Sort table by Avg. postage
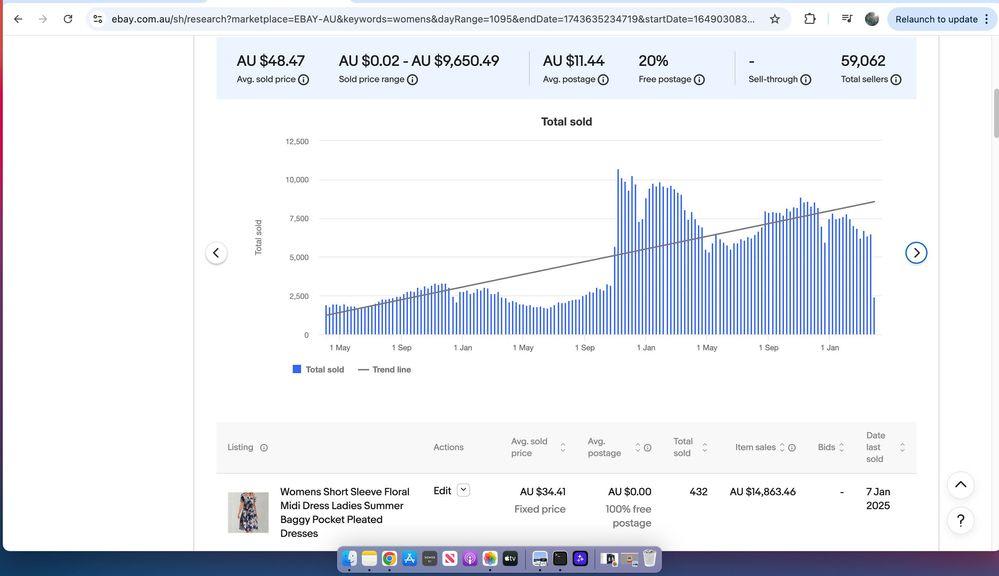 tap(637, 447)
